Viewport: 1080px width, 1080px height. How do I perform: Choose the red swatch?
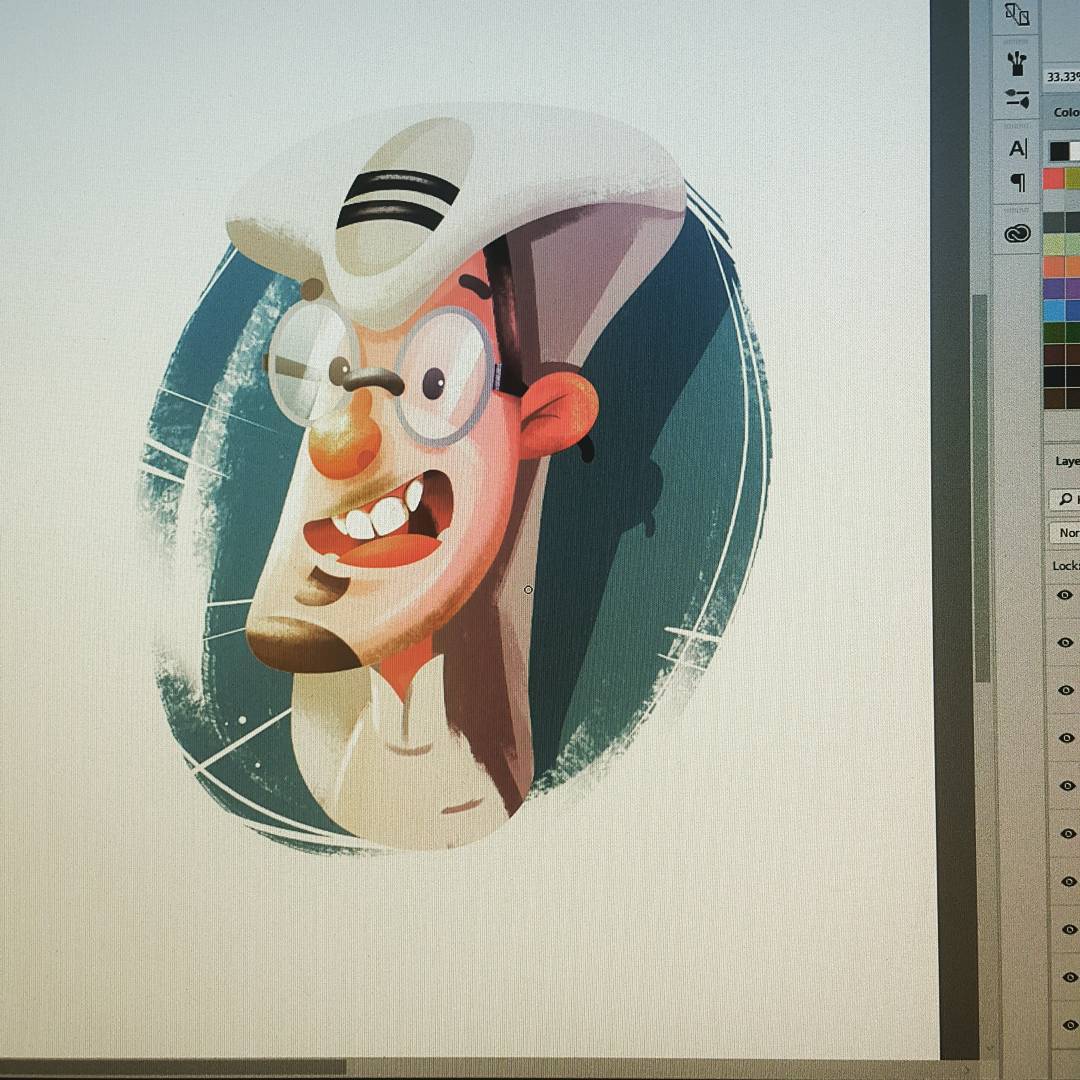pos(1054,178)
